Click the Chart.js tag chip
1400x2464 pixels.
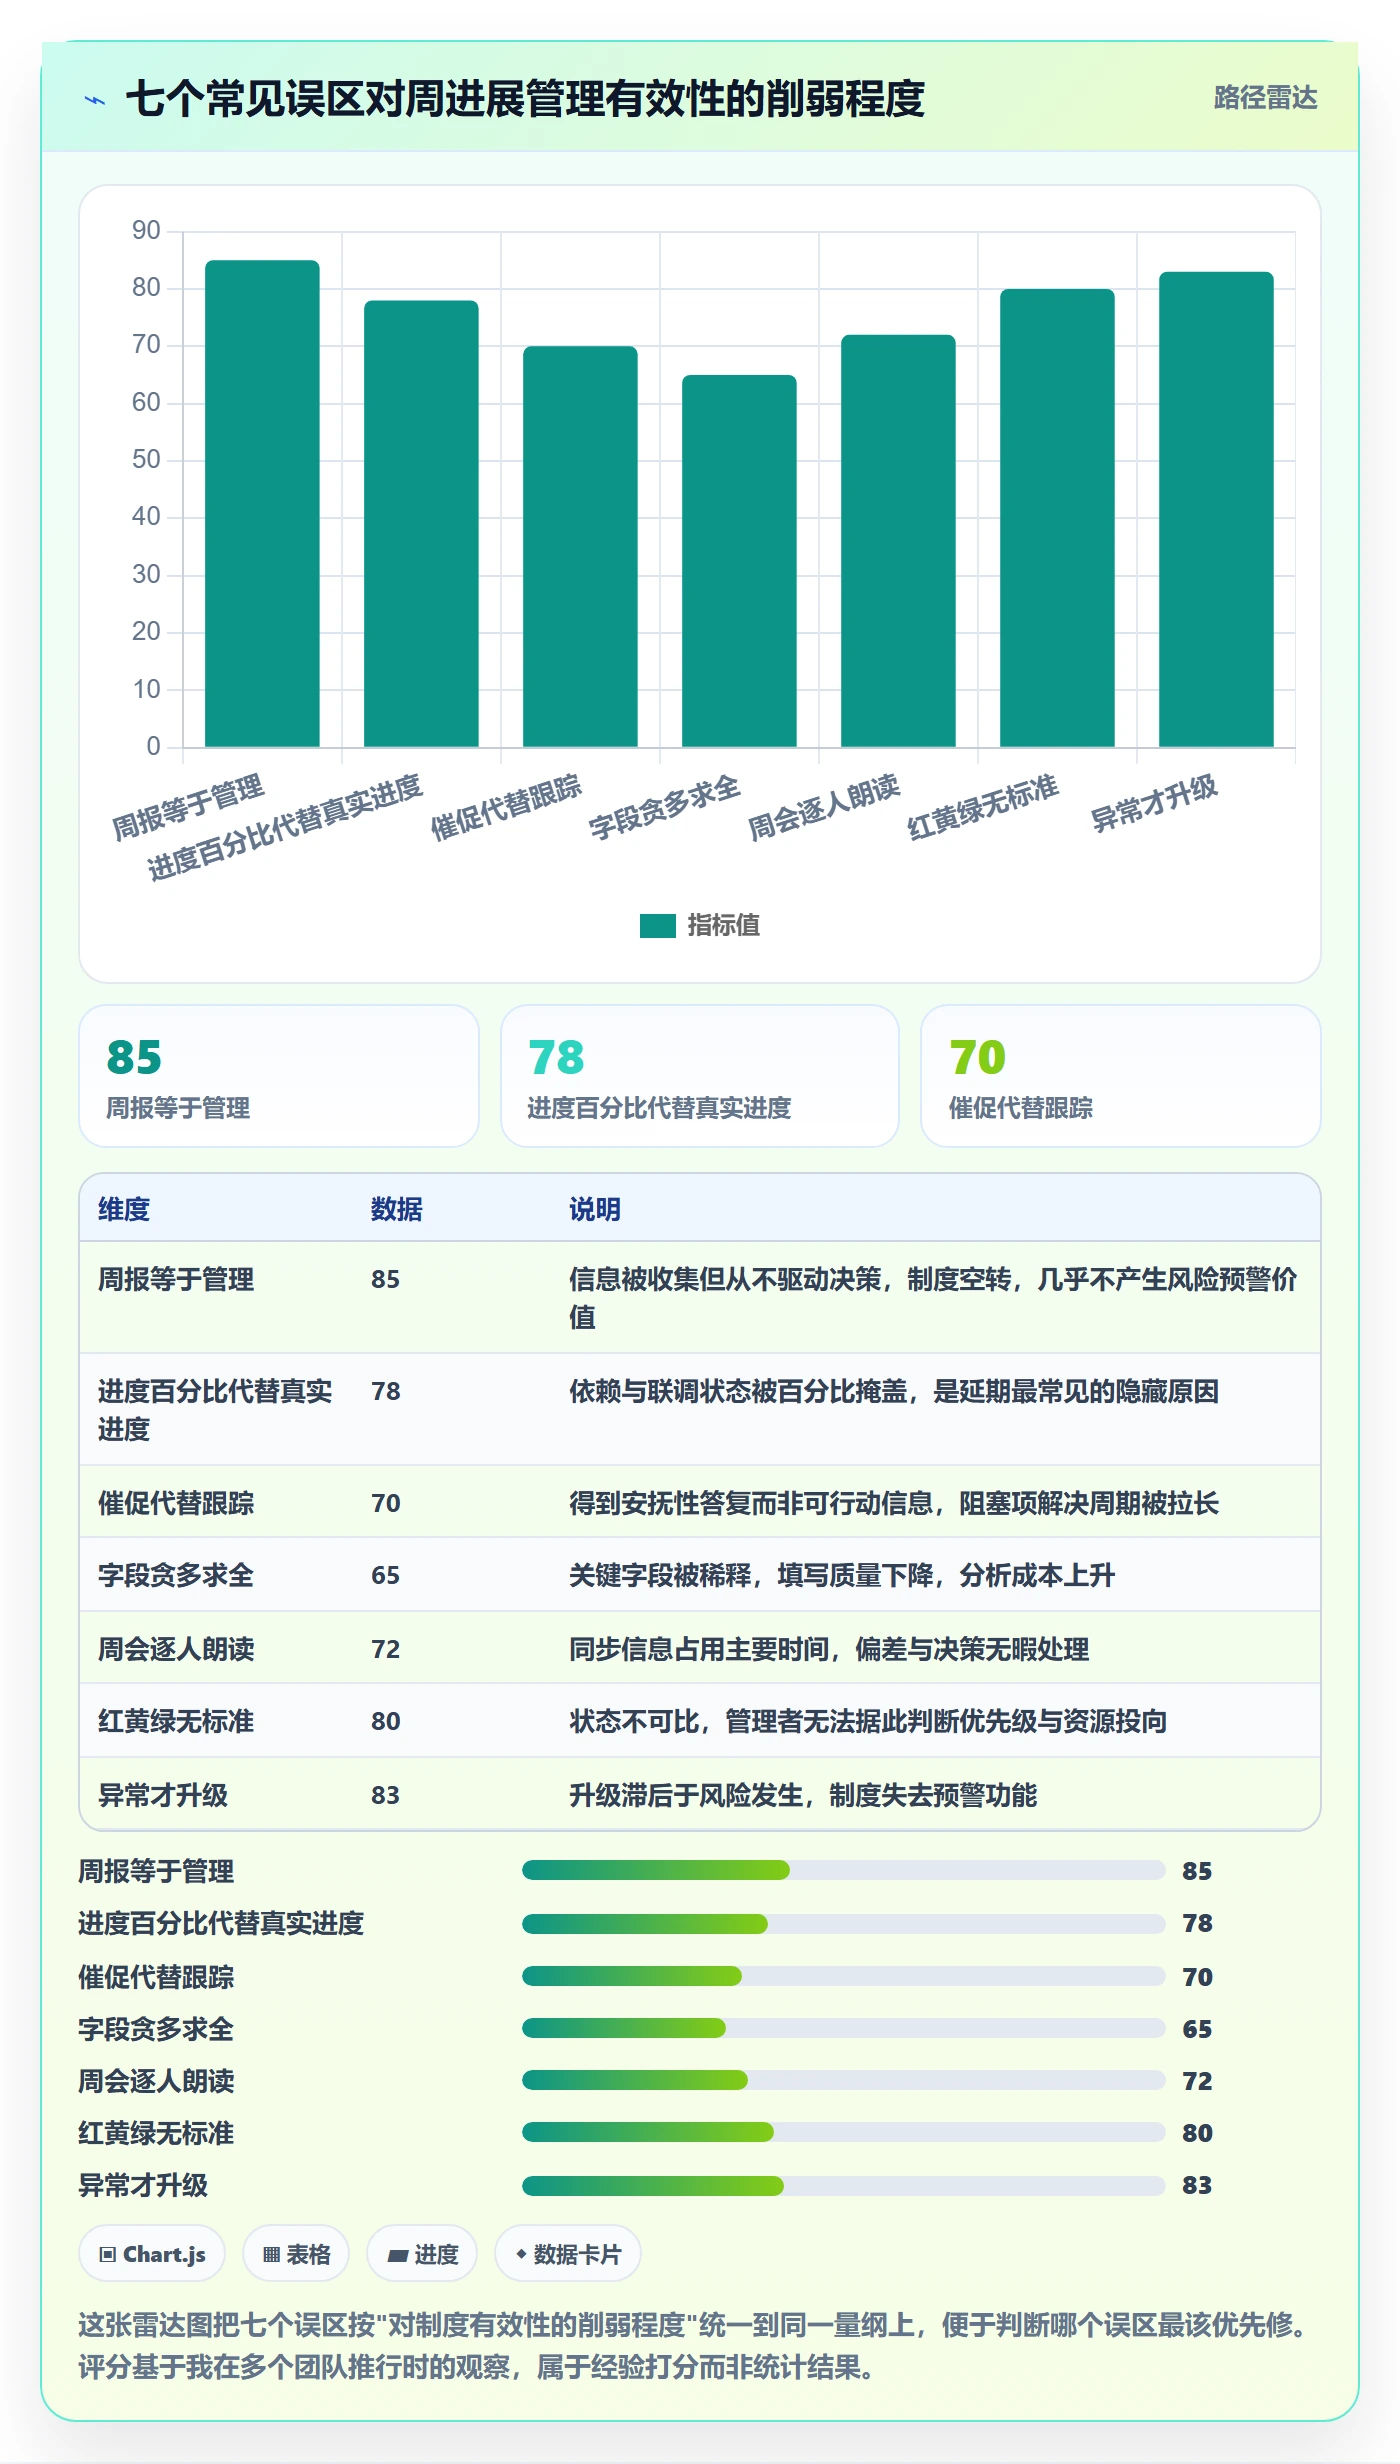click(x=152, y=2254)
